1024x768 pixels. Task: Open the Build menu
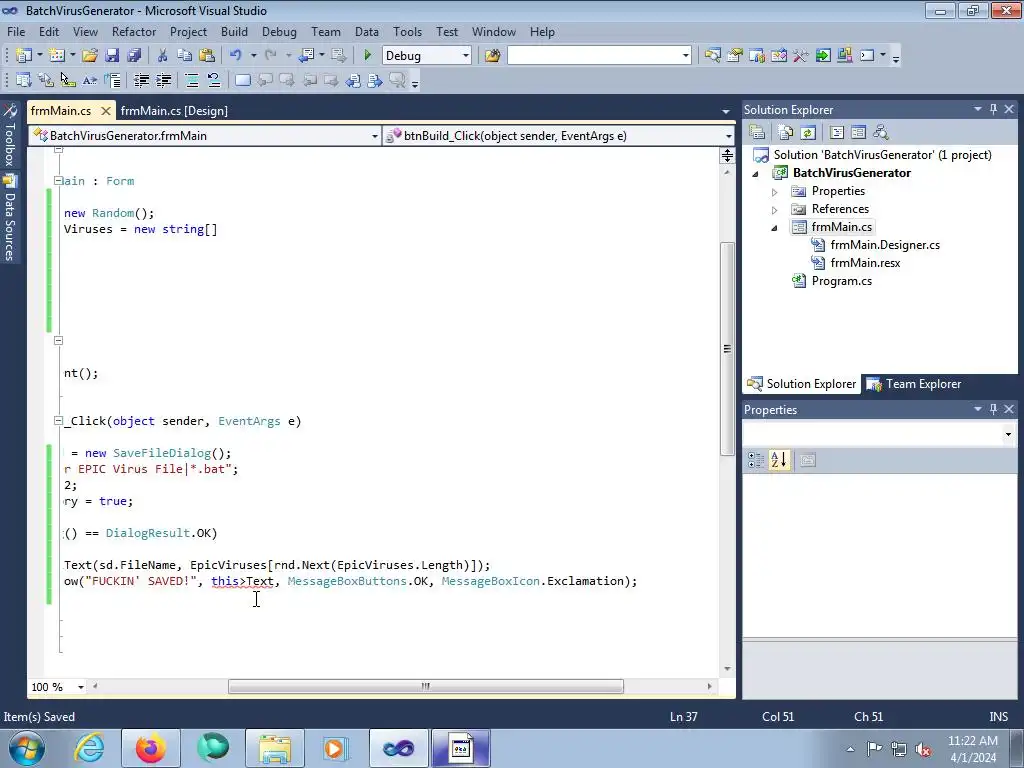pos(234,31)
